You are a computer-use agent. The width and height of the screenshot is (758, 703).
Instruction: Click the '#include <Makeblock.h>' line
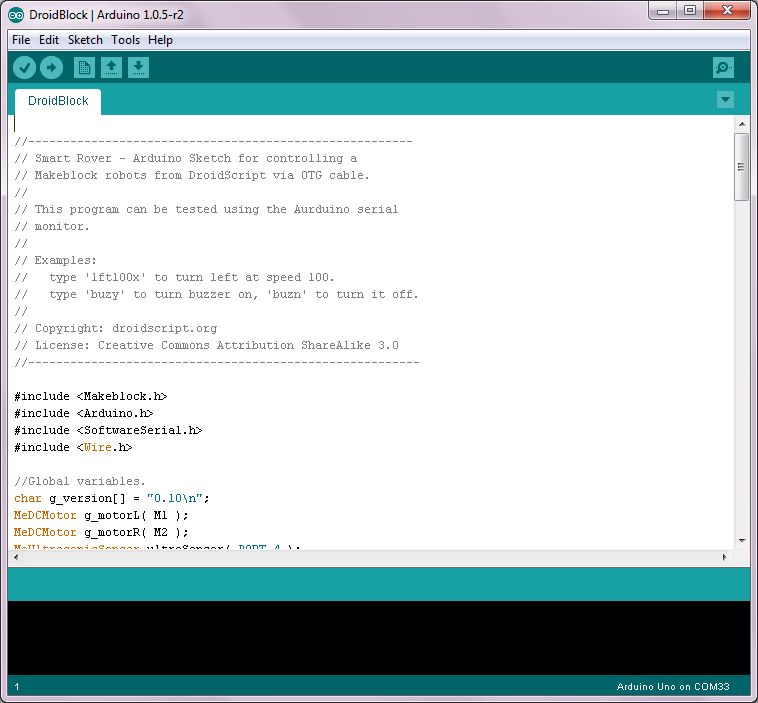tap(90, 396)
